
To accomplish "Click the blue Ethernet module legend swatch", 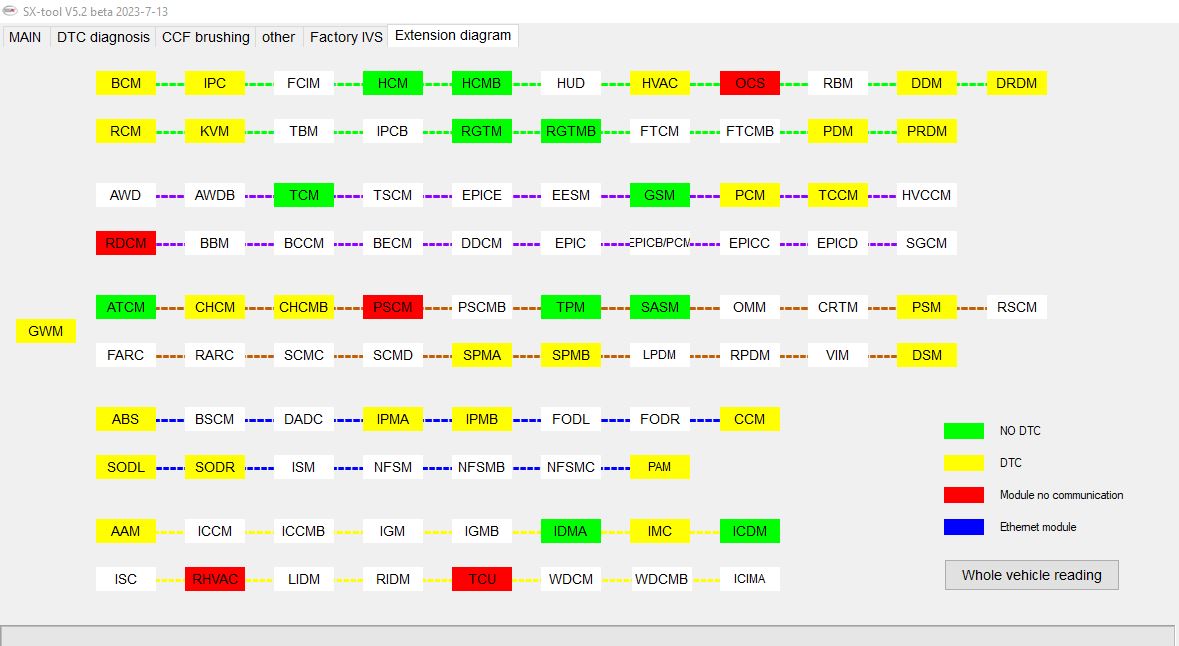I will point(963,527).
